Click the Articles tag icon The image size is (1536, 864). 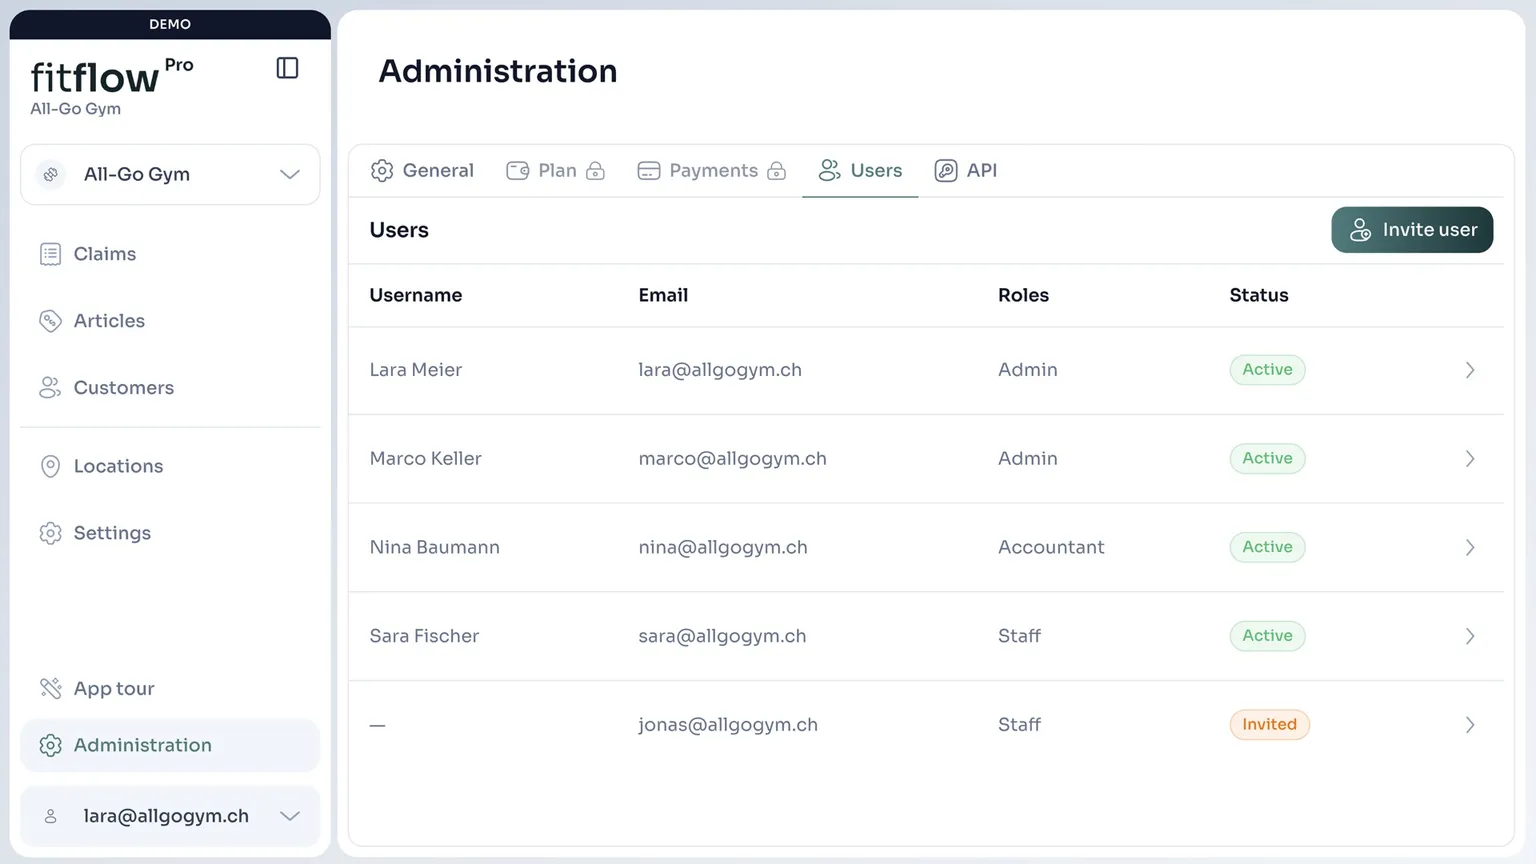pos(50,321)
